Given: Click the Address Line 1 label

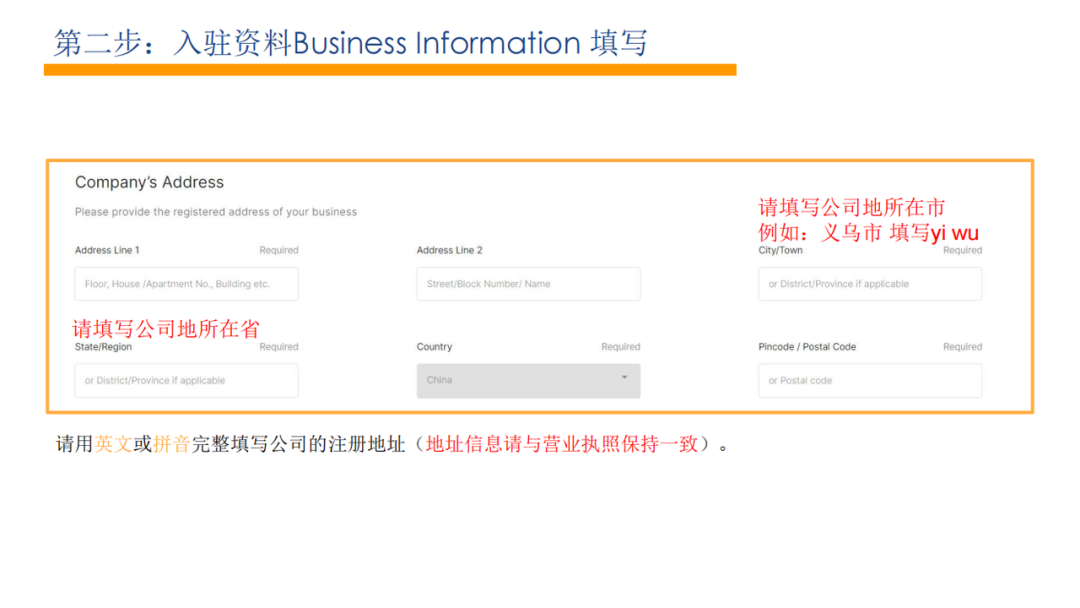Looking at the screenshot, I should coord(107,250).
